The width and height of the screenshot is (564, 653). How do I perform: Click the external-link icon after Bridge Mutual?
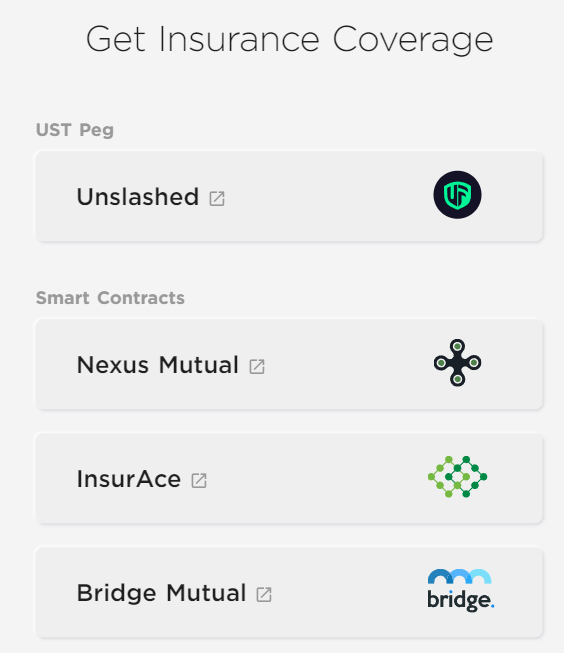pos(264,595)
